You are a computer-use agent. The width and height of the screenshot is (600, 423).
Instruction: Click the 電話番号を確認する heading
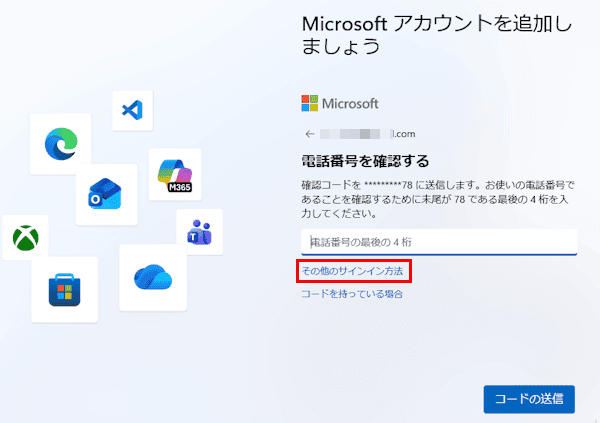pos(365,161)
